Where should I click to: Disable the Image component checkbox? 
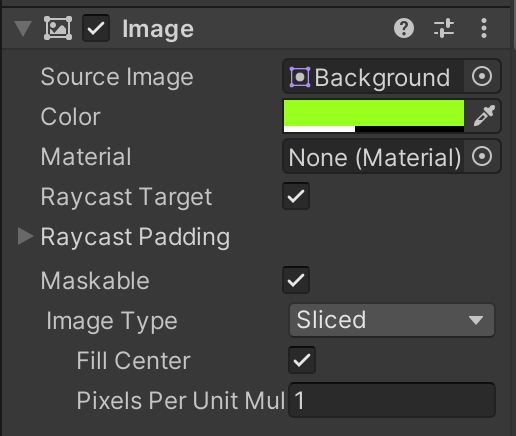pyautogui.click(x=96, y=28)
